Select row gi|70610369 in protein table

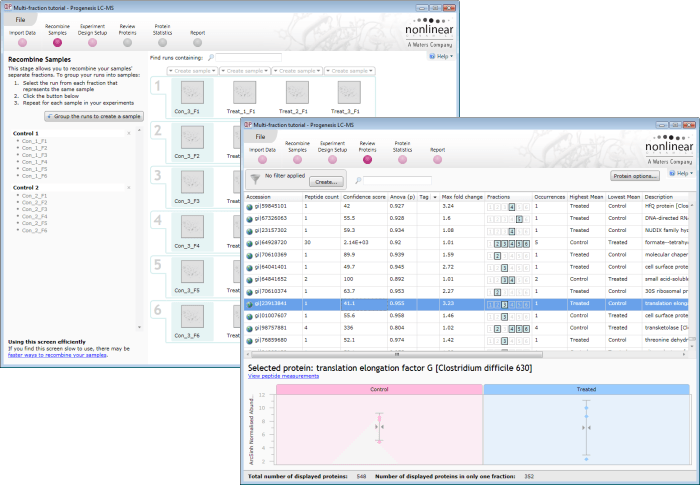[467, 255]
